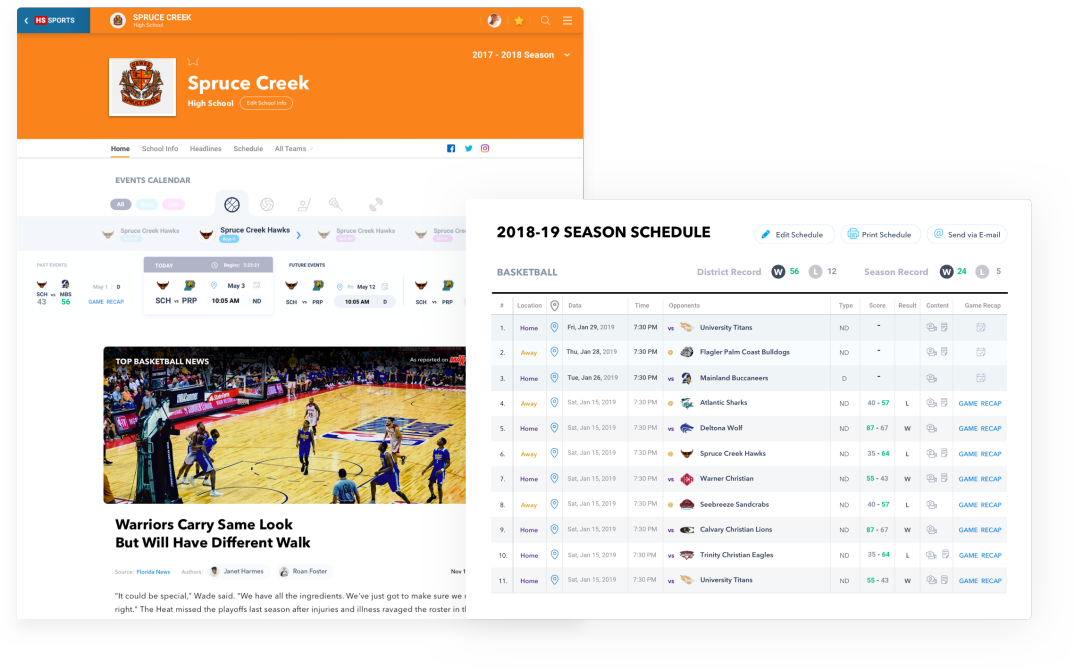Toggle the 'Boys' events filter pill
Screen dimensions: 1075x669
point(147,204)
